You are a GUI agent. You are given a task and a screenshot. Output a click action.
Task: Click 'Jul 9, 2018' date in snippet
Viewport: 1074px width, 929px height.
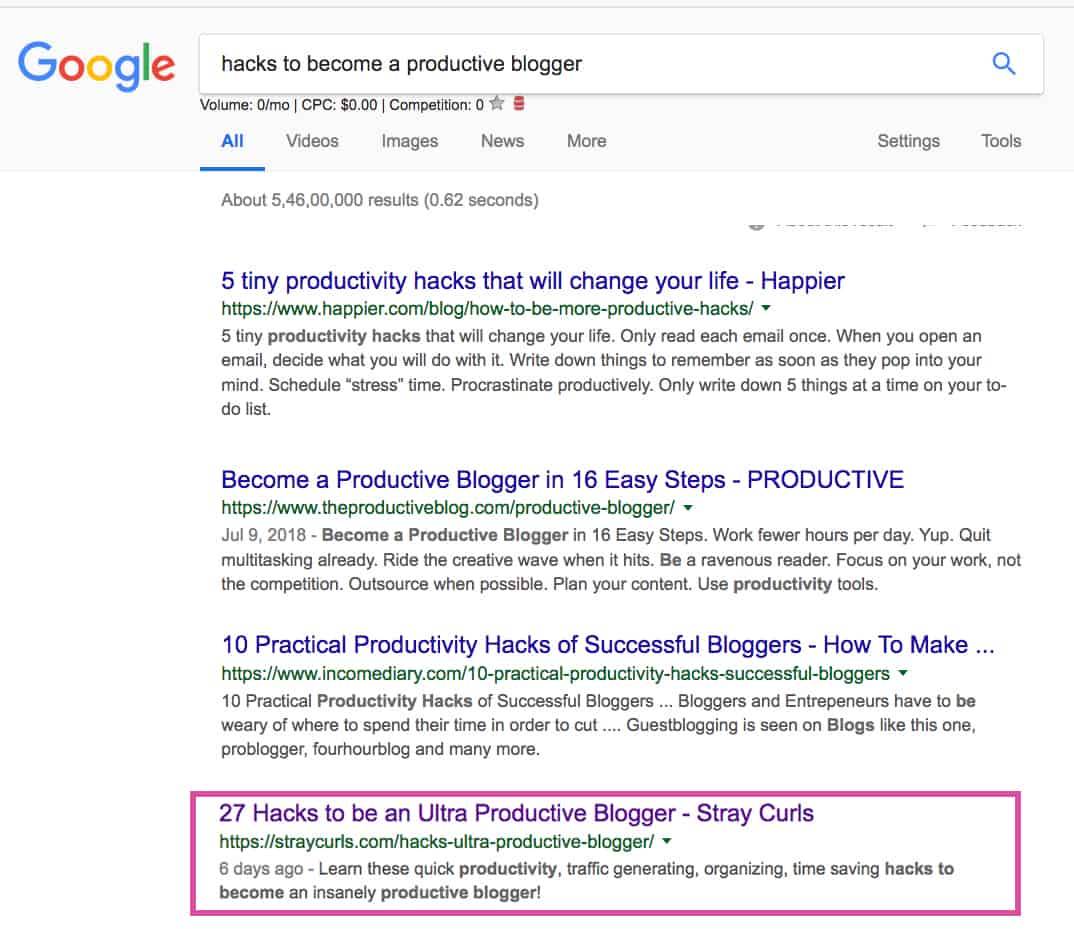[263, 535]
